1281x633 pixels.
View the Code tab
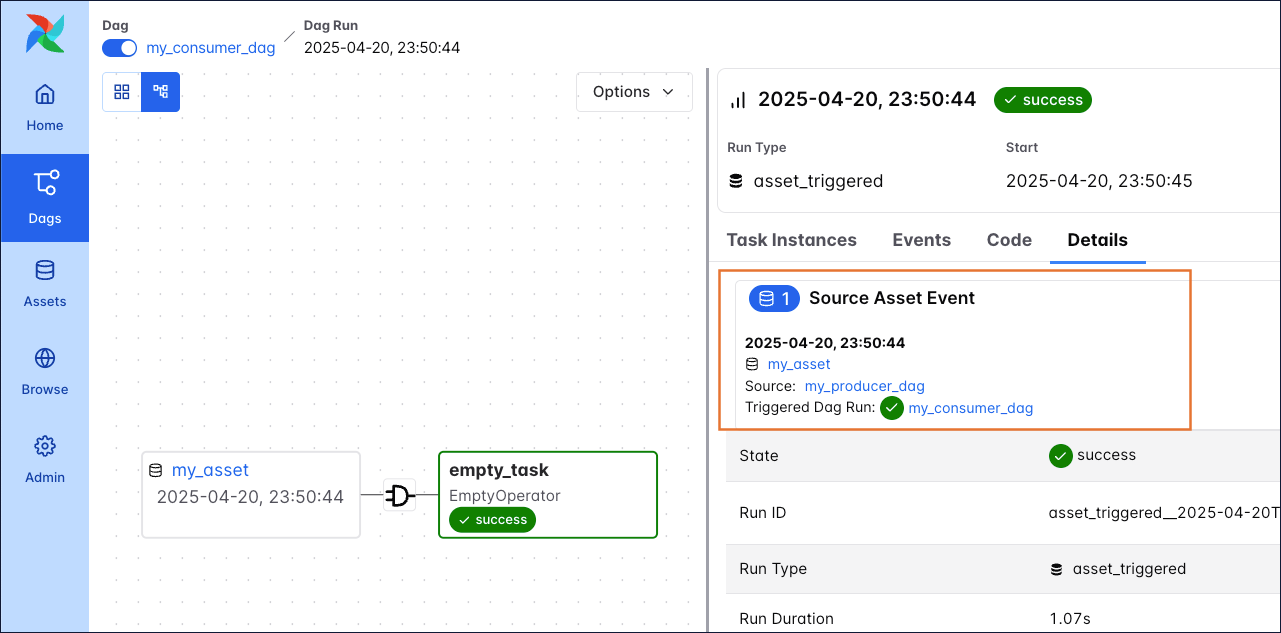[1008, 240]
